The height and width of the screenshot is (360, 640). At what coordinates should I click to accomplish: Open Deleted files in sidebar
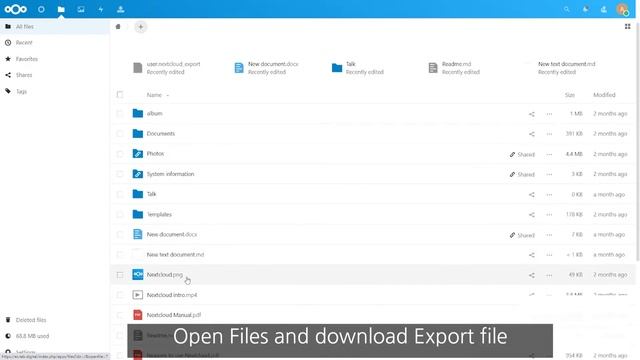(x=55, y=320)
